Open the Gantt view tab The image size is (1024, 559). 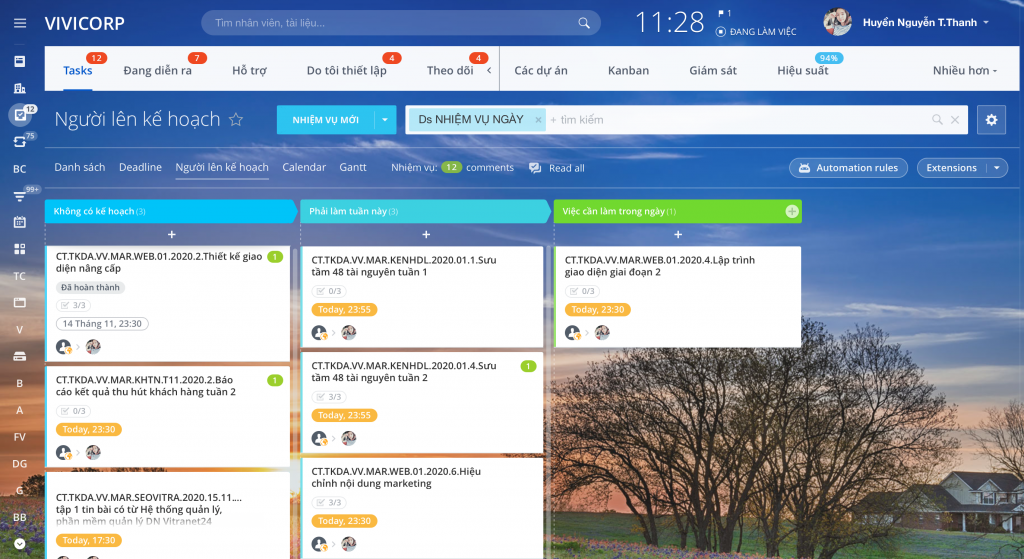point(353,167)
